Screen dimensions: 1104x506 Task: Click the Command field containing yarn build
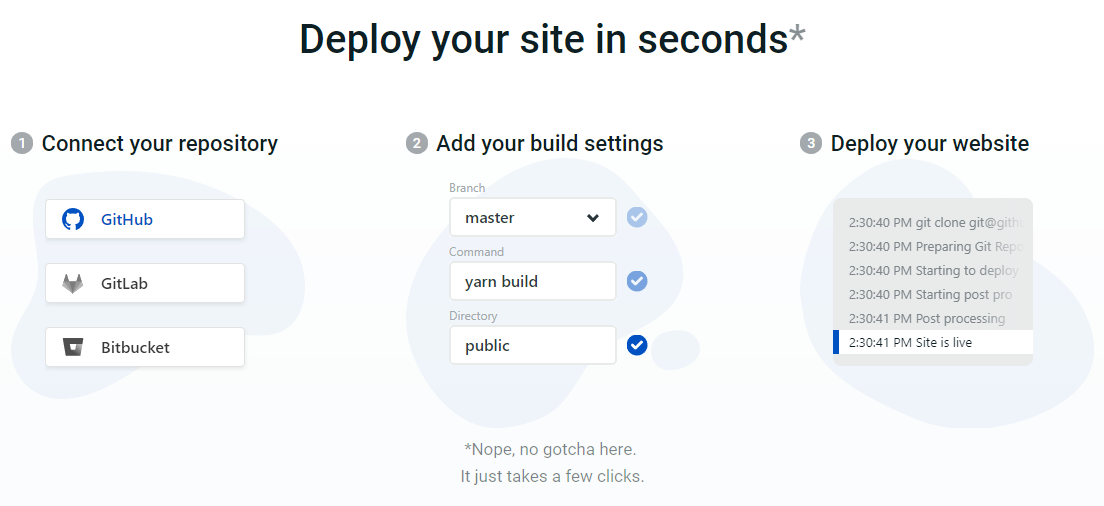532,281
